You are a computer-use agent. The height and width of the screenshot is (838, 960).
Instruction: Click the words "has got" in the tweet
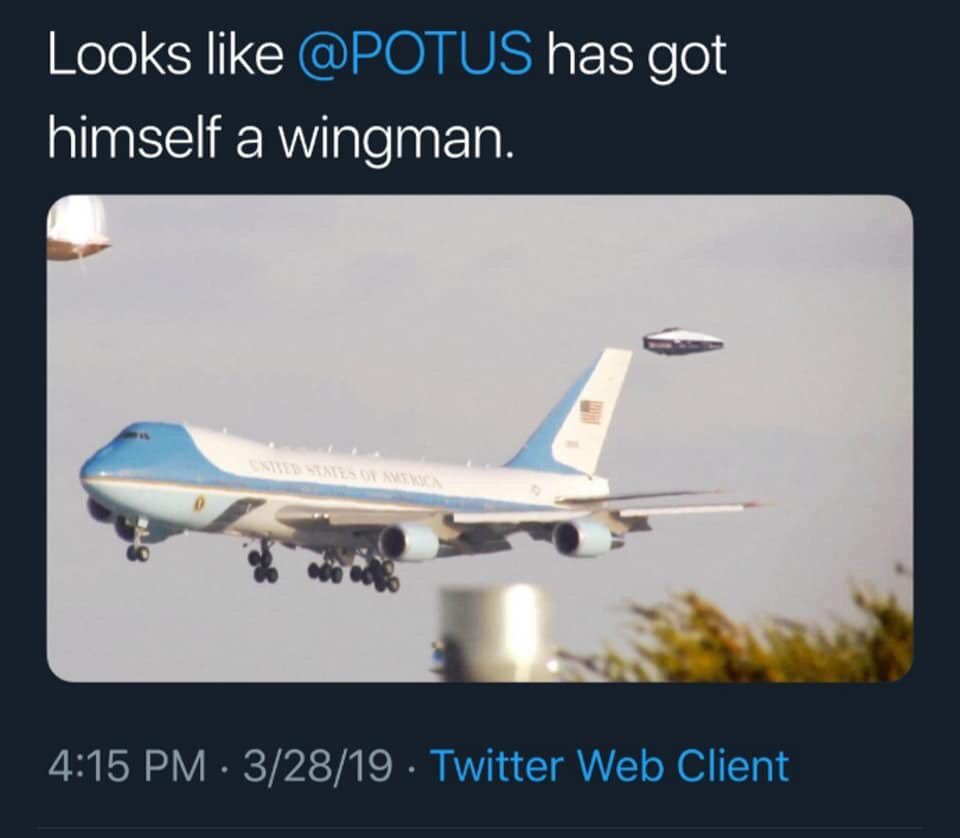point(637,58)
